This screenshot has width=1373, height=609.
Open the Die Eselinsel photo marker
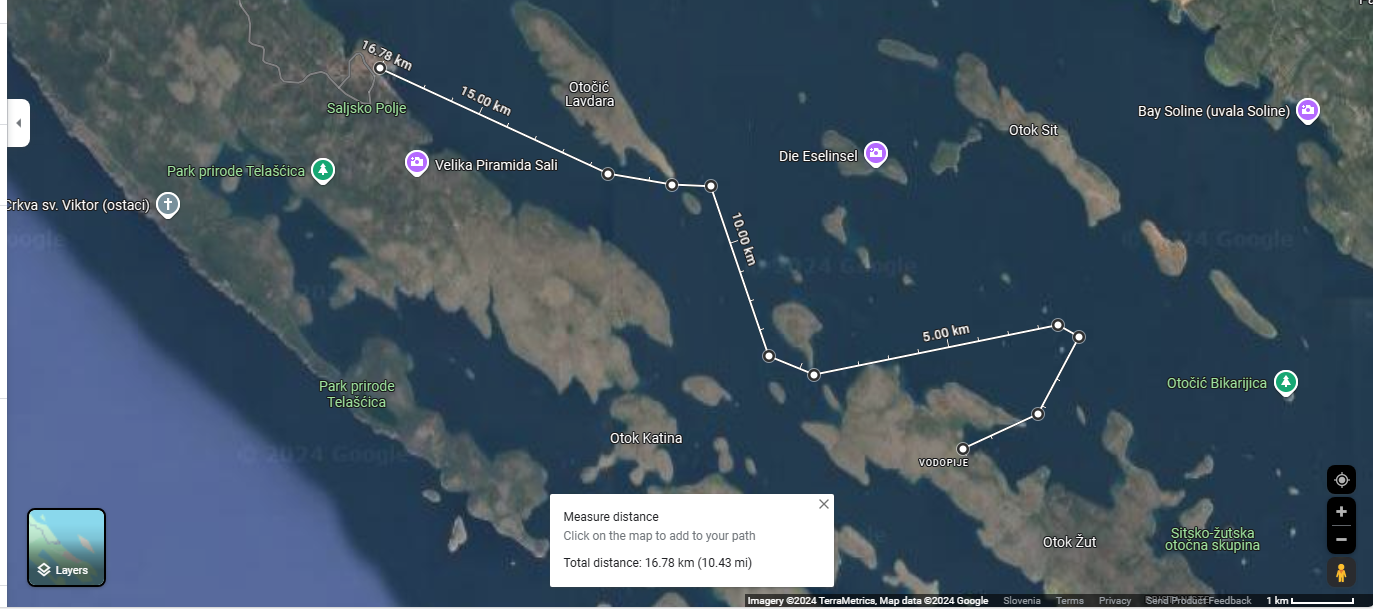click(x=876, y=154)
